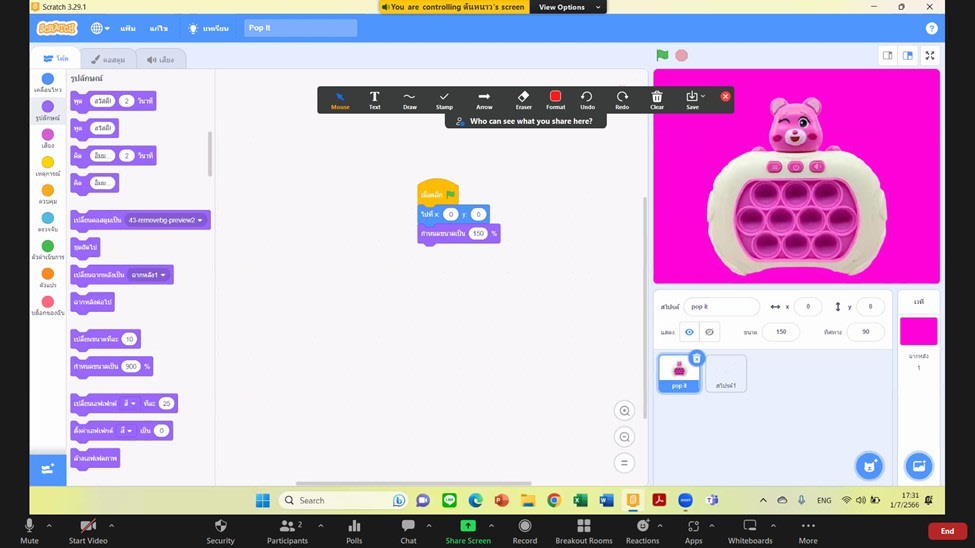Select the Text annotation tool
This screenshot has width=975, height=548.
374,100
